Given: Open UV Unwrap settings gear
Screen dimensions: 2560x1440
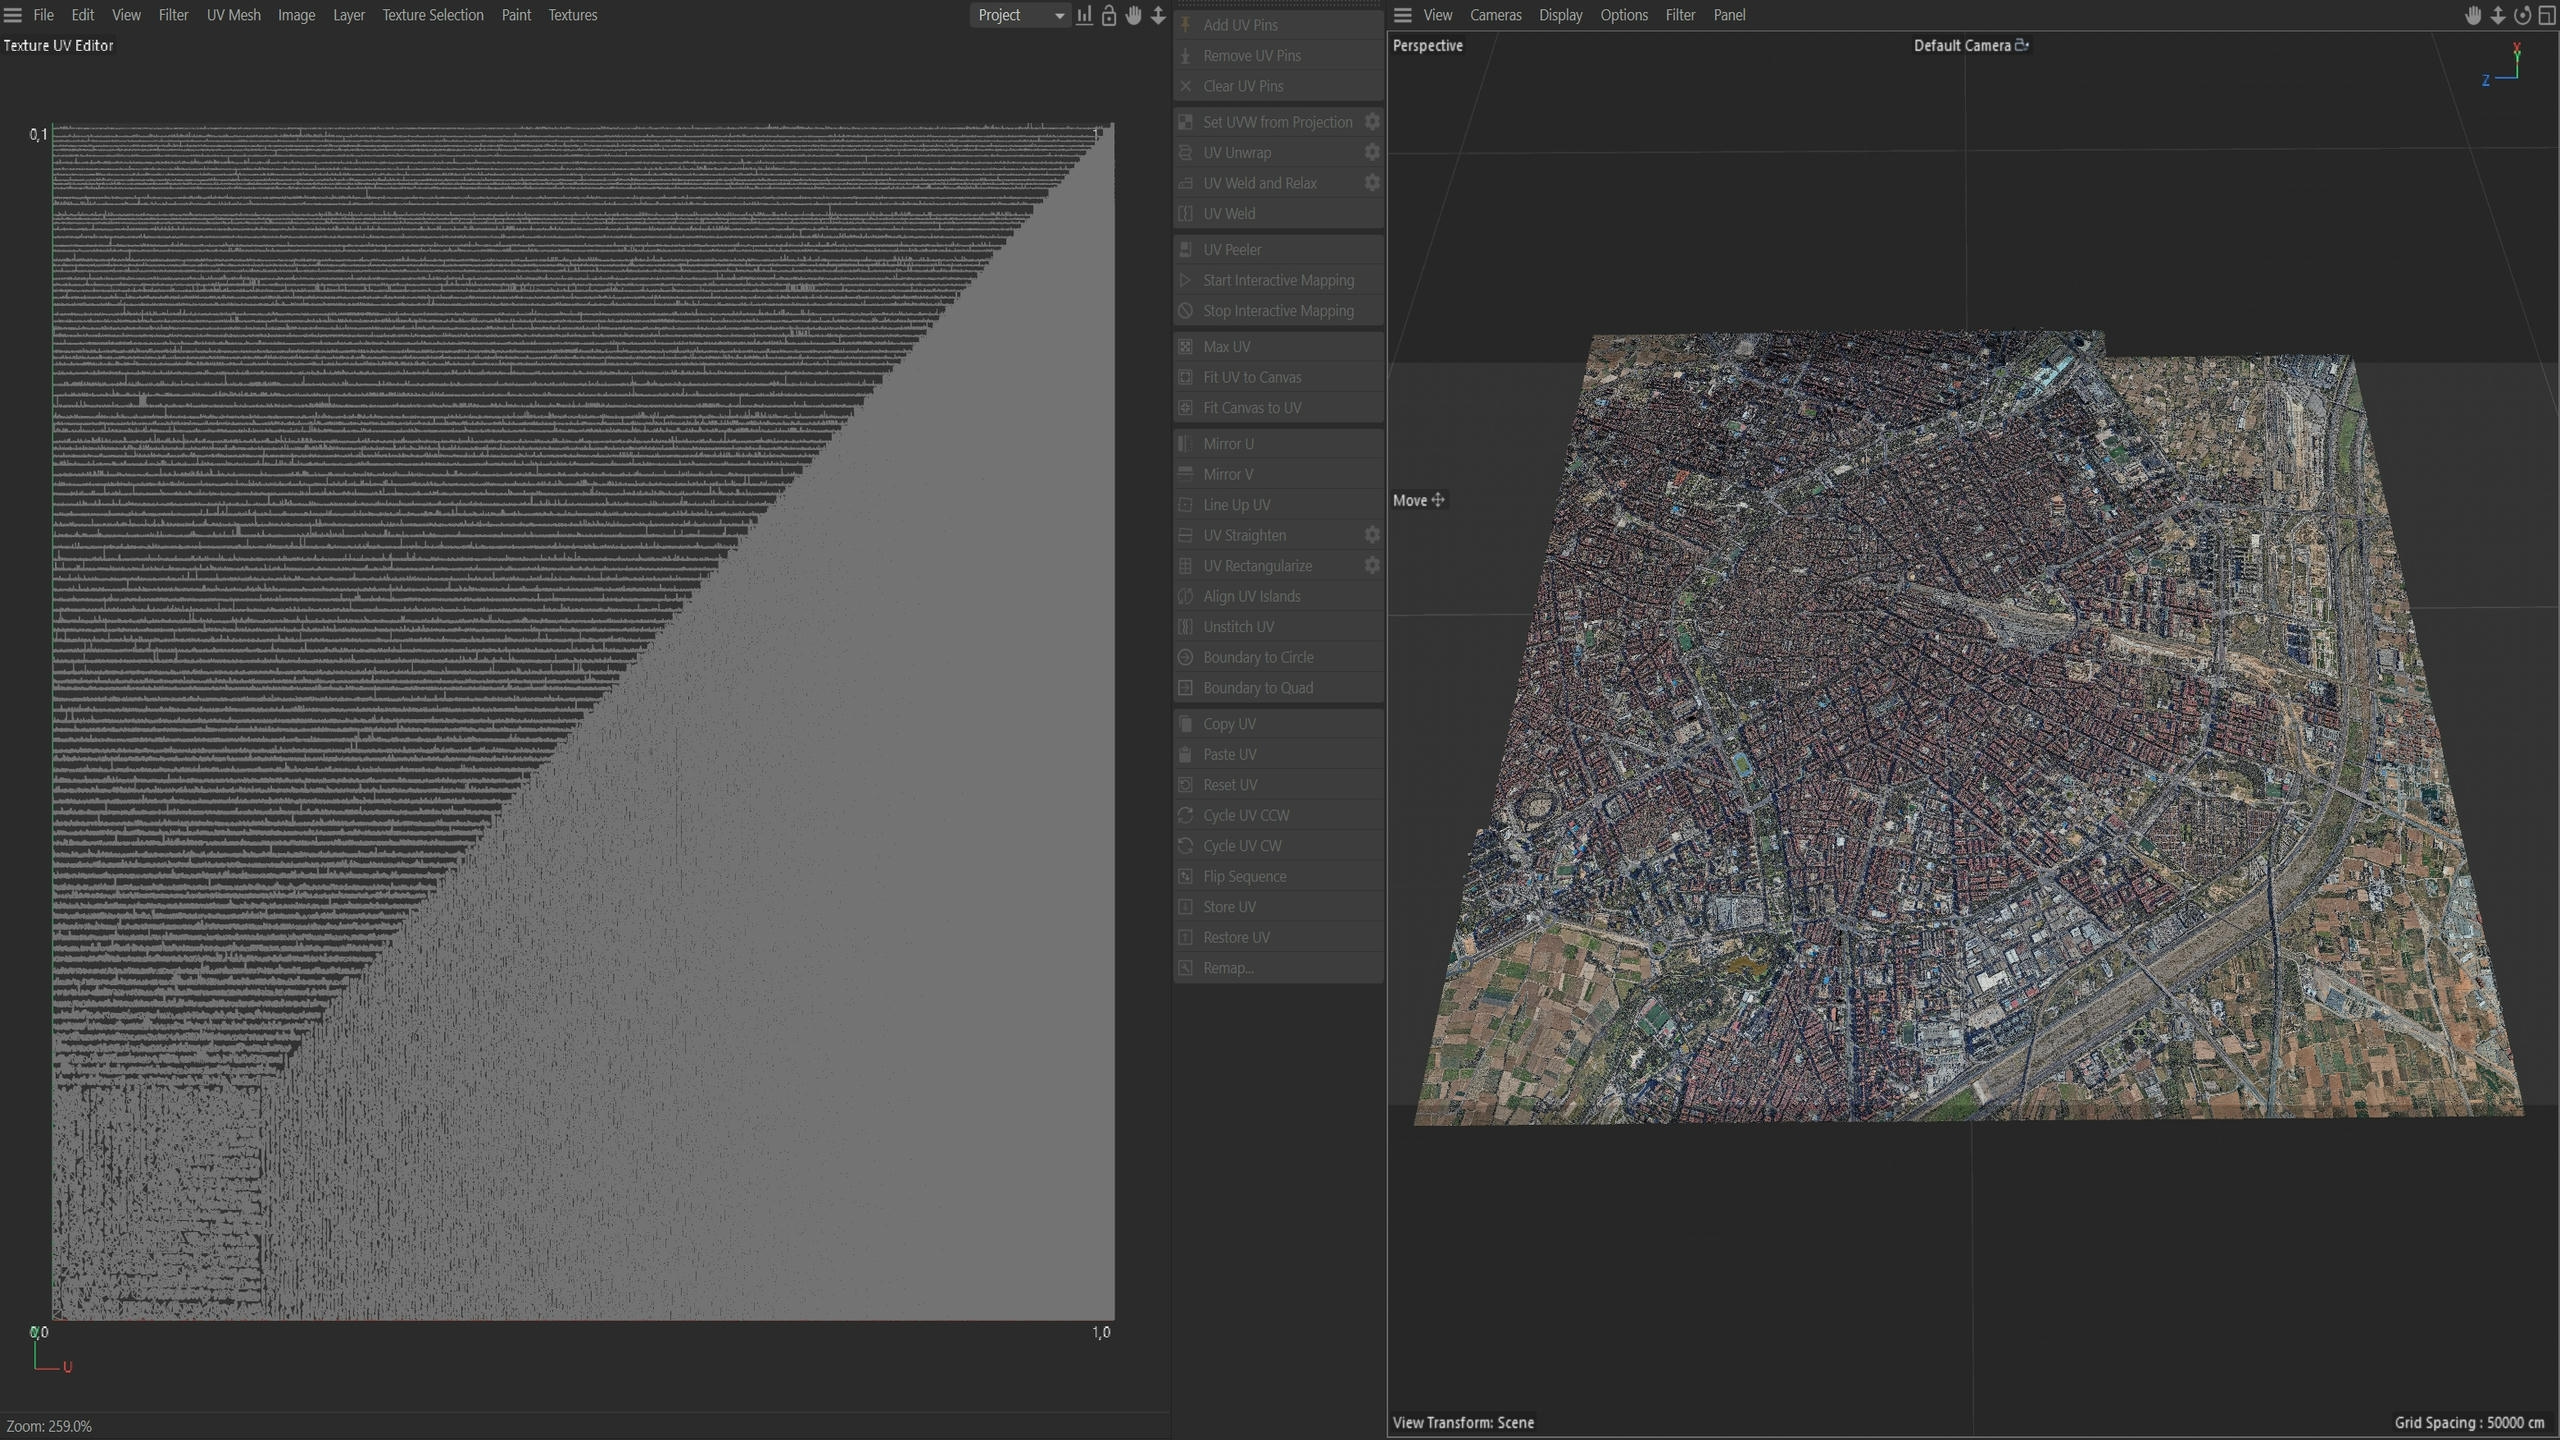Looking at the screenshot, I should [x=1372, y=152].
